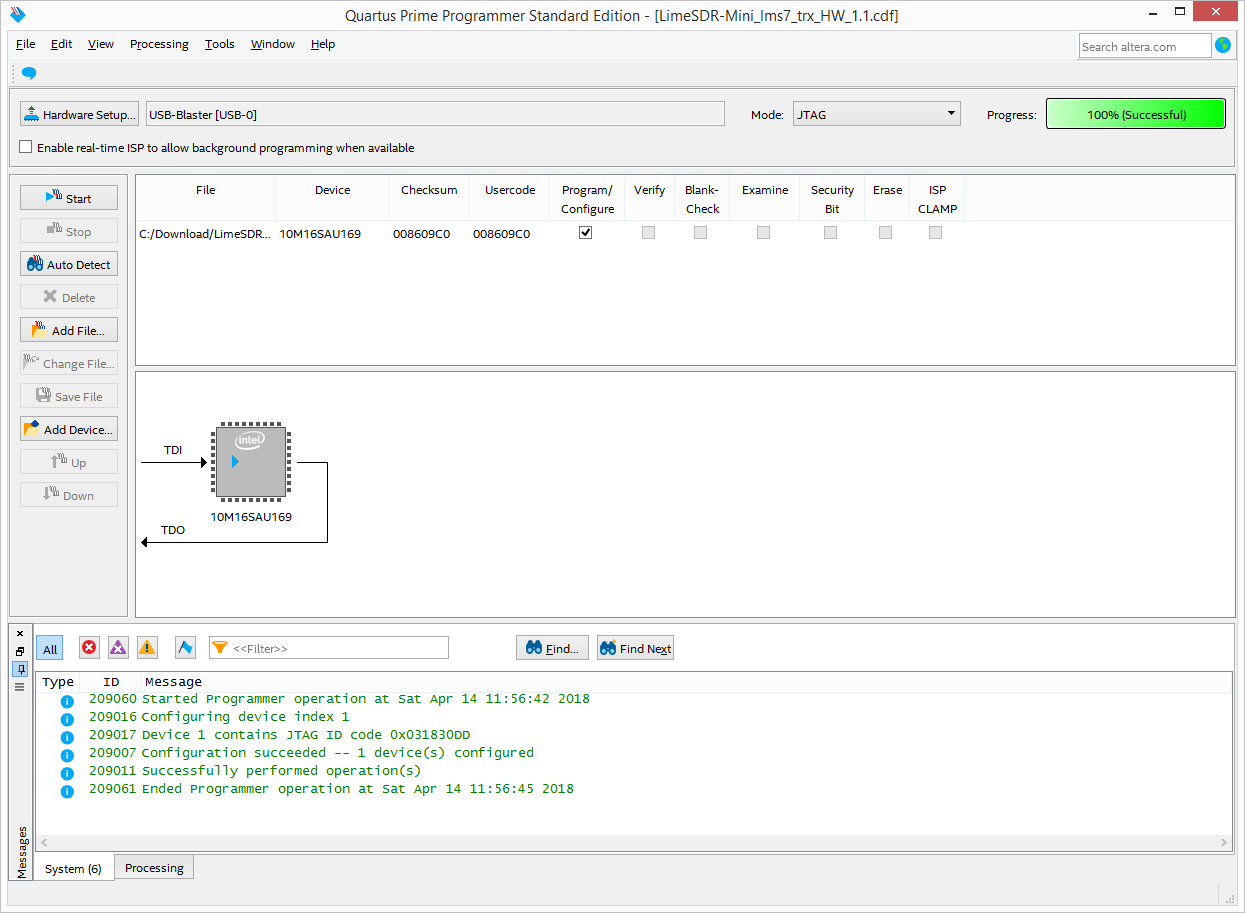Show All messages with the All button
This screenshot has width=1245, height=913.
coord(50,648)
